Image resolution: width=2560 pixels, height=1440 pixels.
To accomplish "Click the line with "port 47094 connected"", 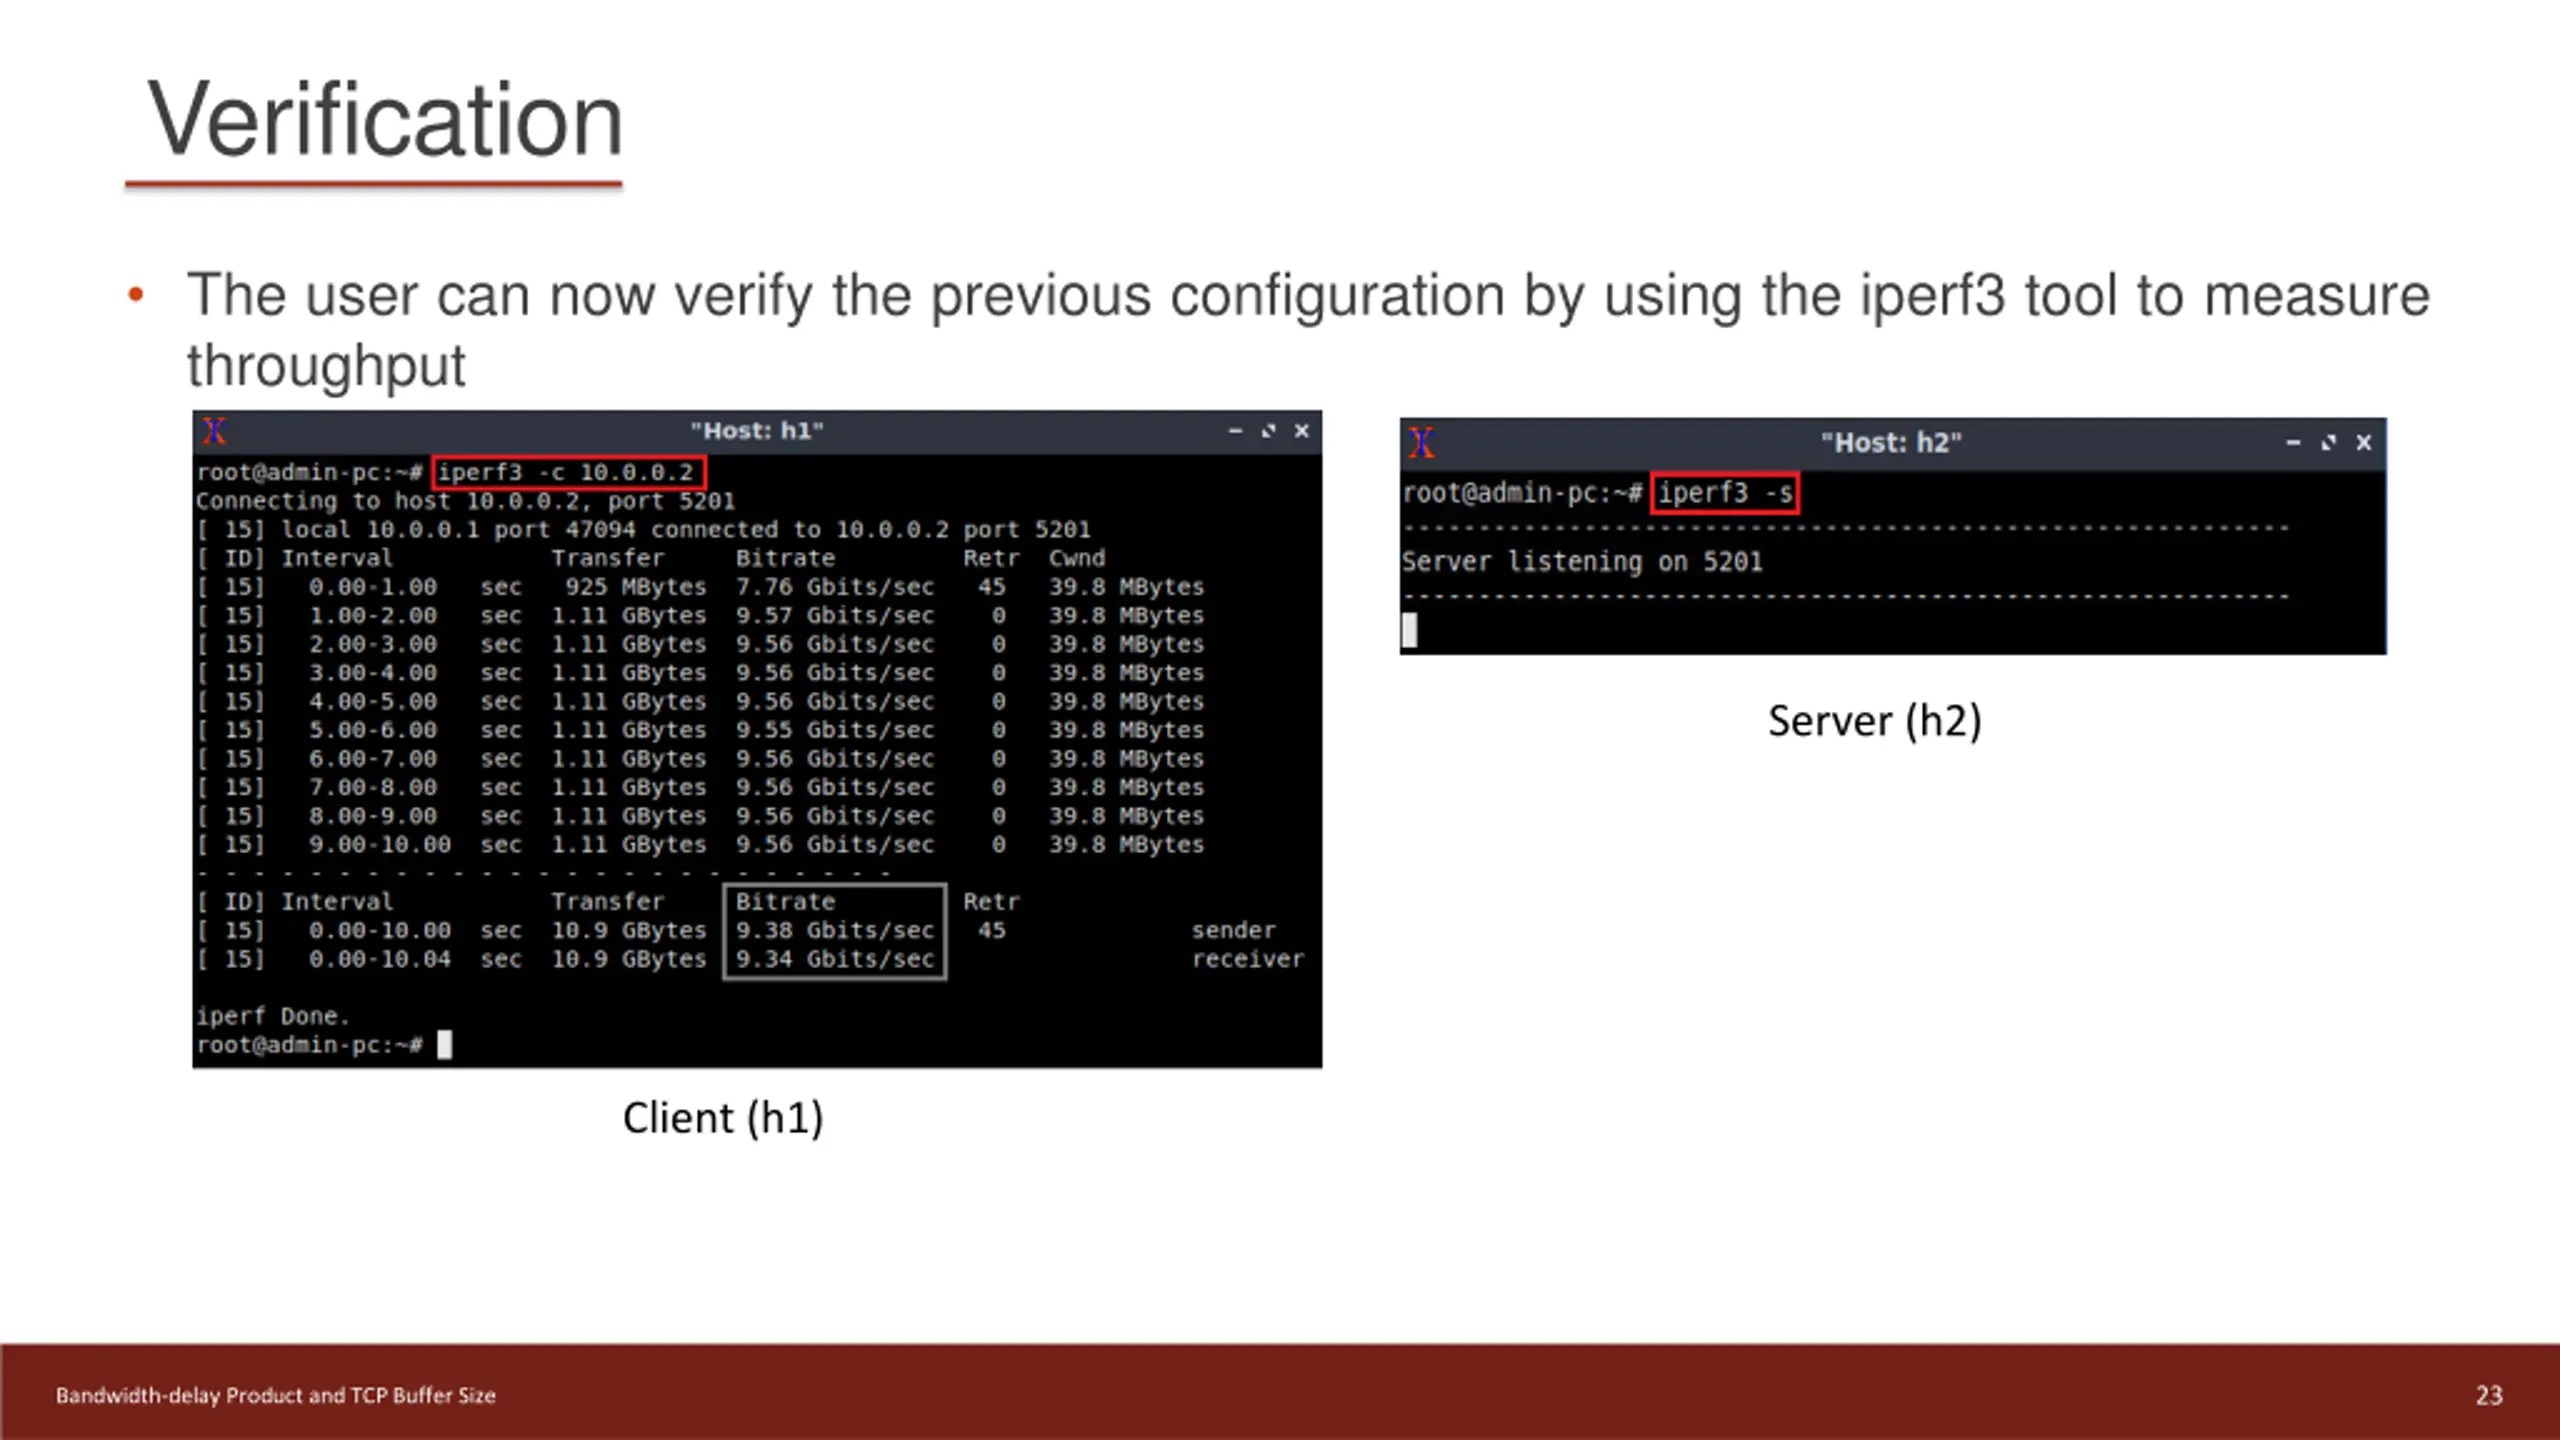I will point(644,530).
